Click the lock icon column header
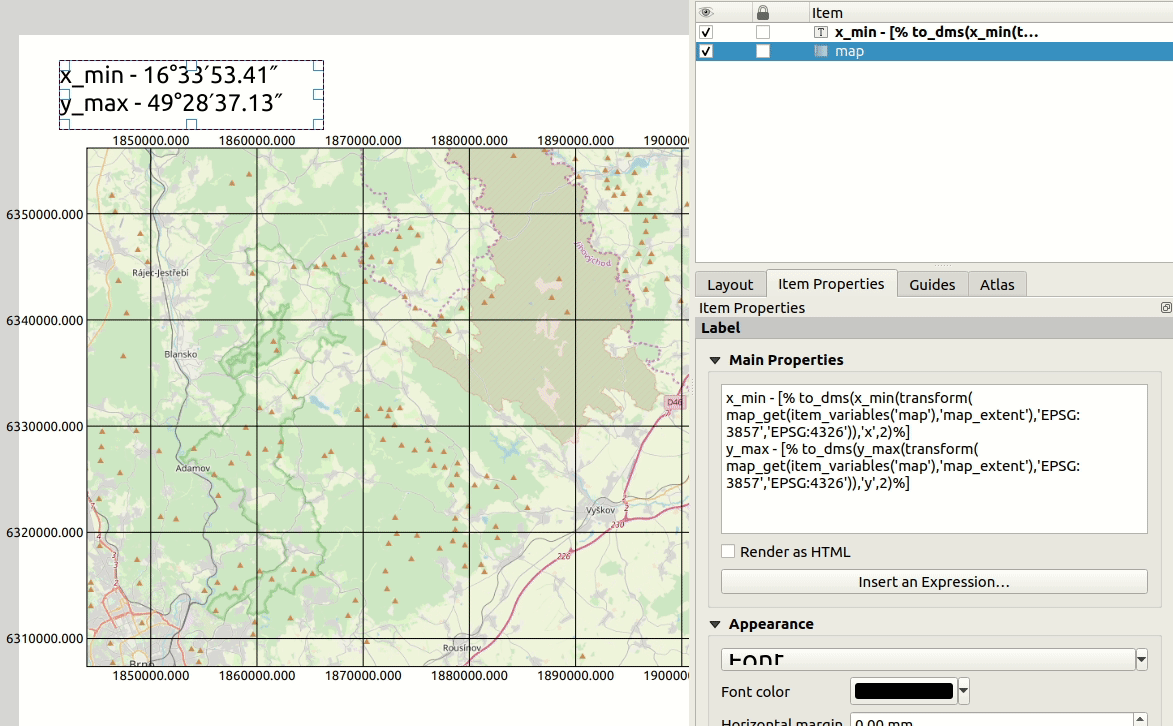This screenshot has width=1173, height=726. click(763, 12)
